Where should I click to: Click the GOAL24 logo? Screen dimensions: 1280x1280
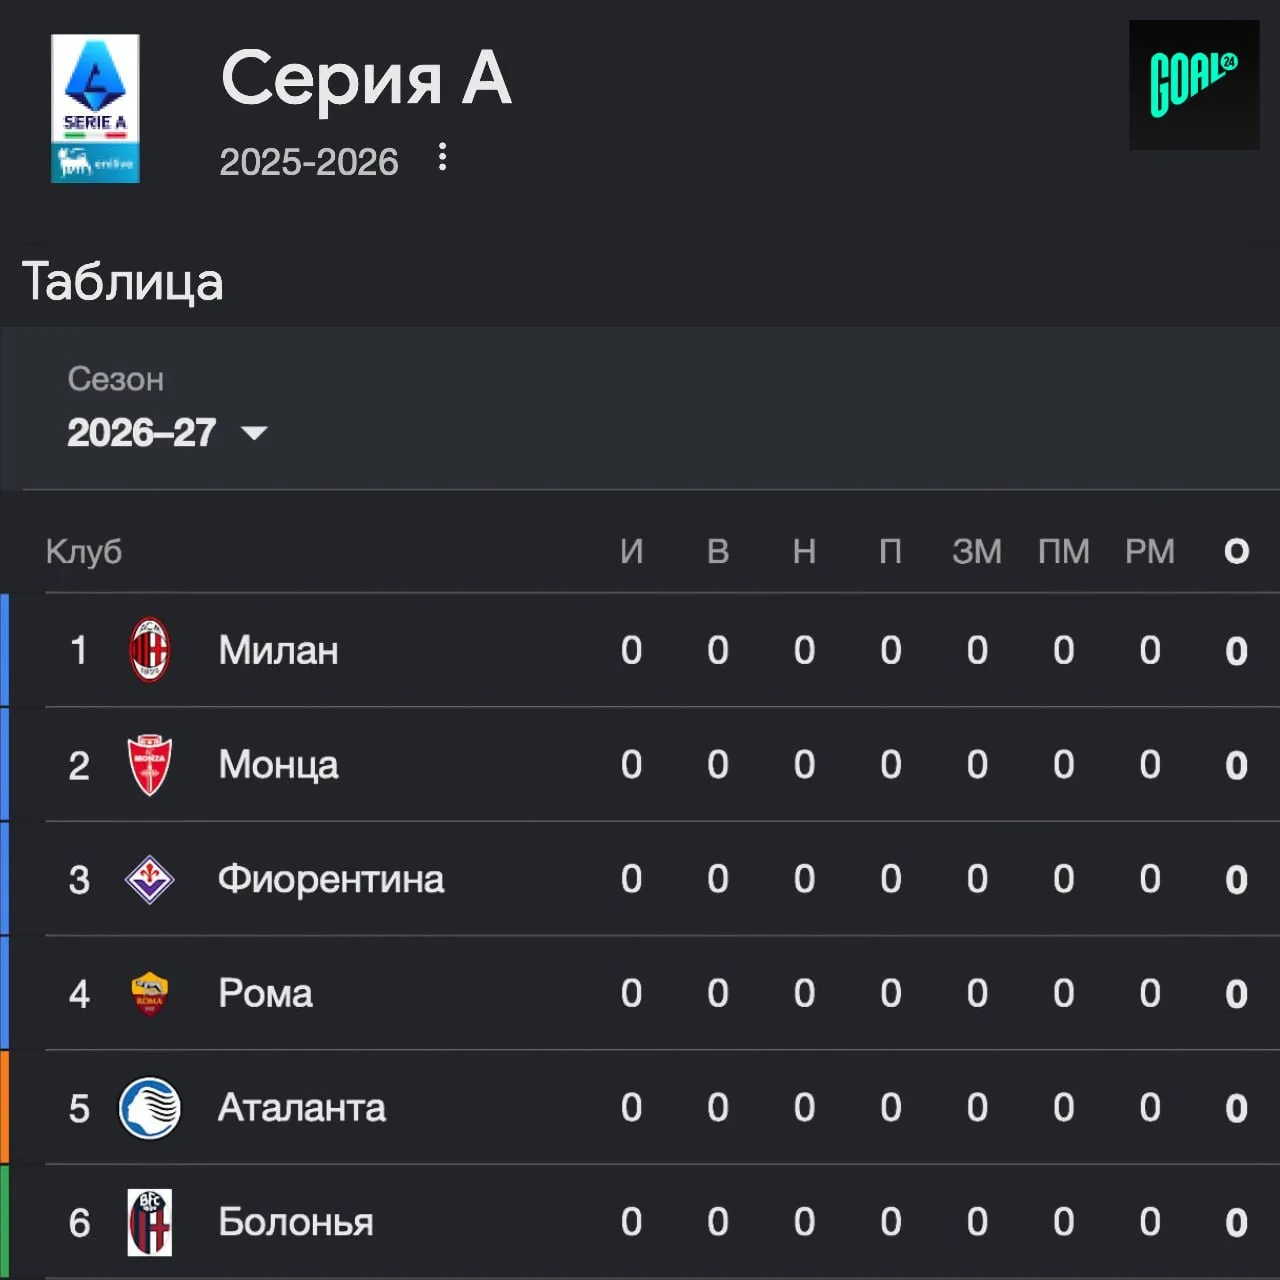click(1194, 85)
